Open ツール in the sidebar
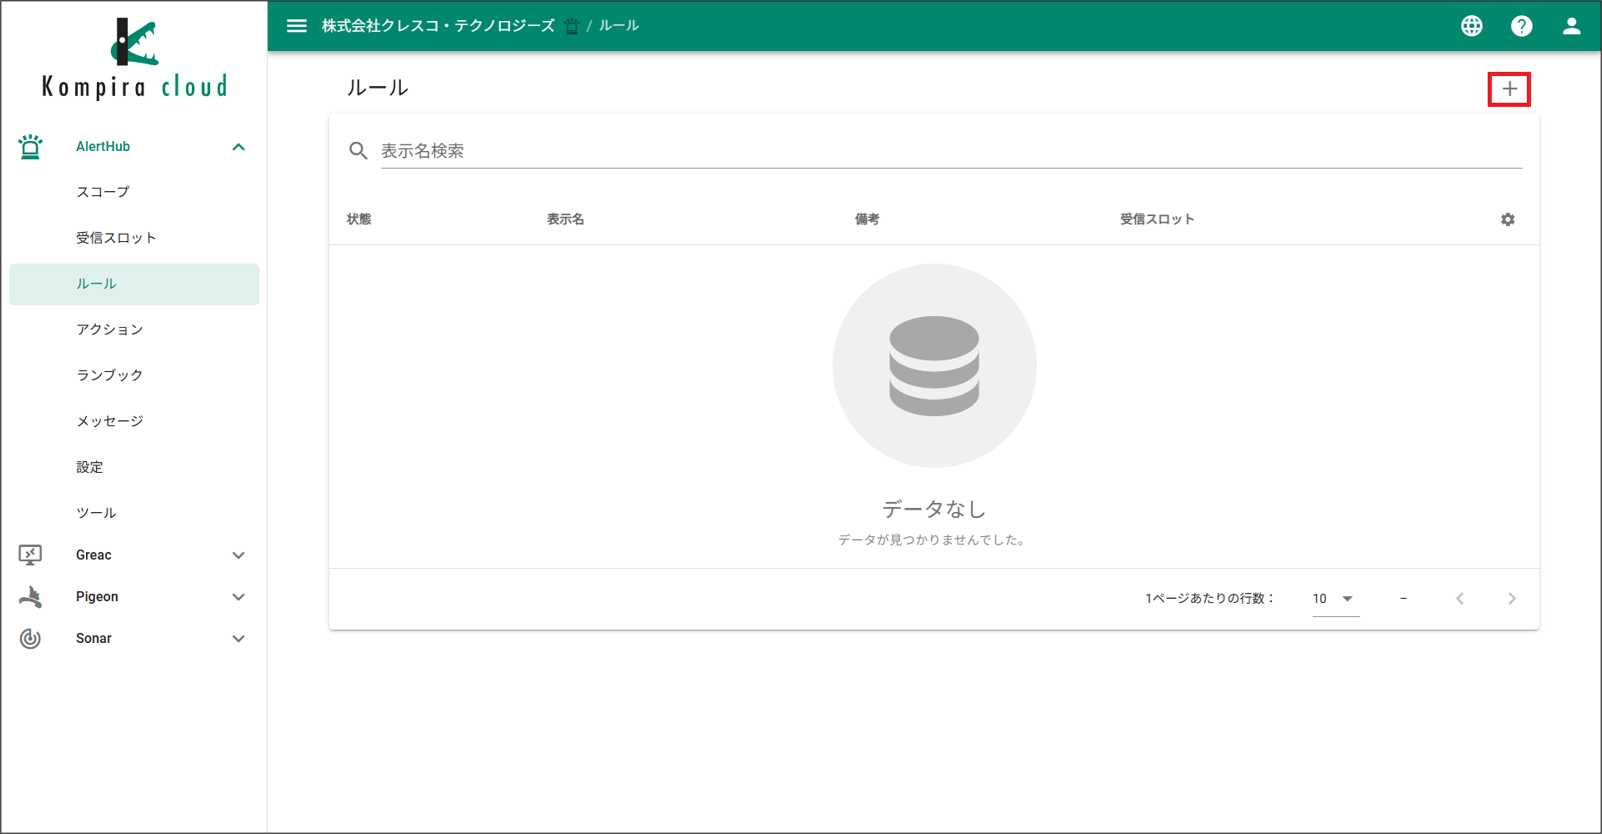Screen dimensions: 1602x834 click(x=134, y=513)
